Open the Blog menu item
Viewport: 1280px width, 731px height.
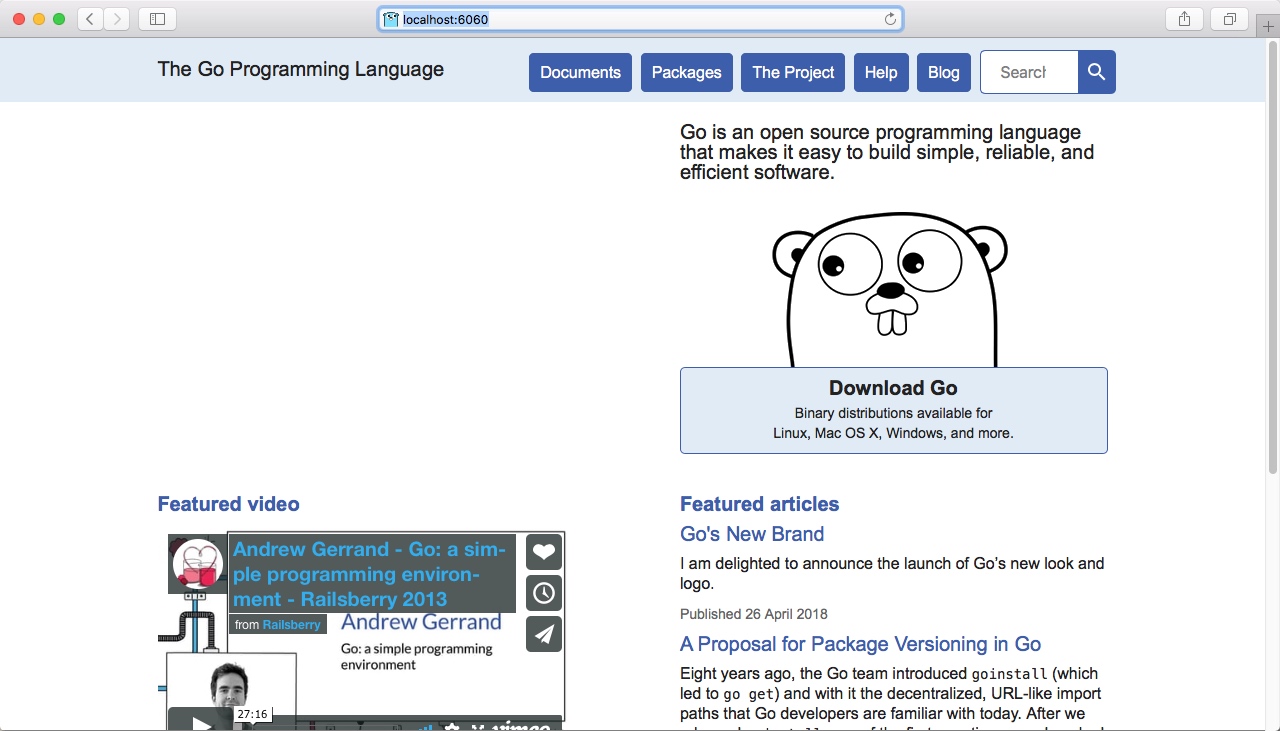(943, 72)
